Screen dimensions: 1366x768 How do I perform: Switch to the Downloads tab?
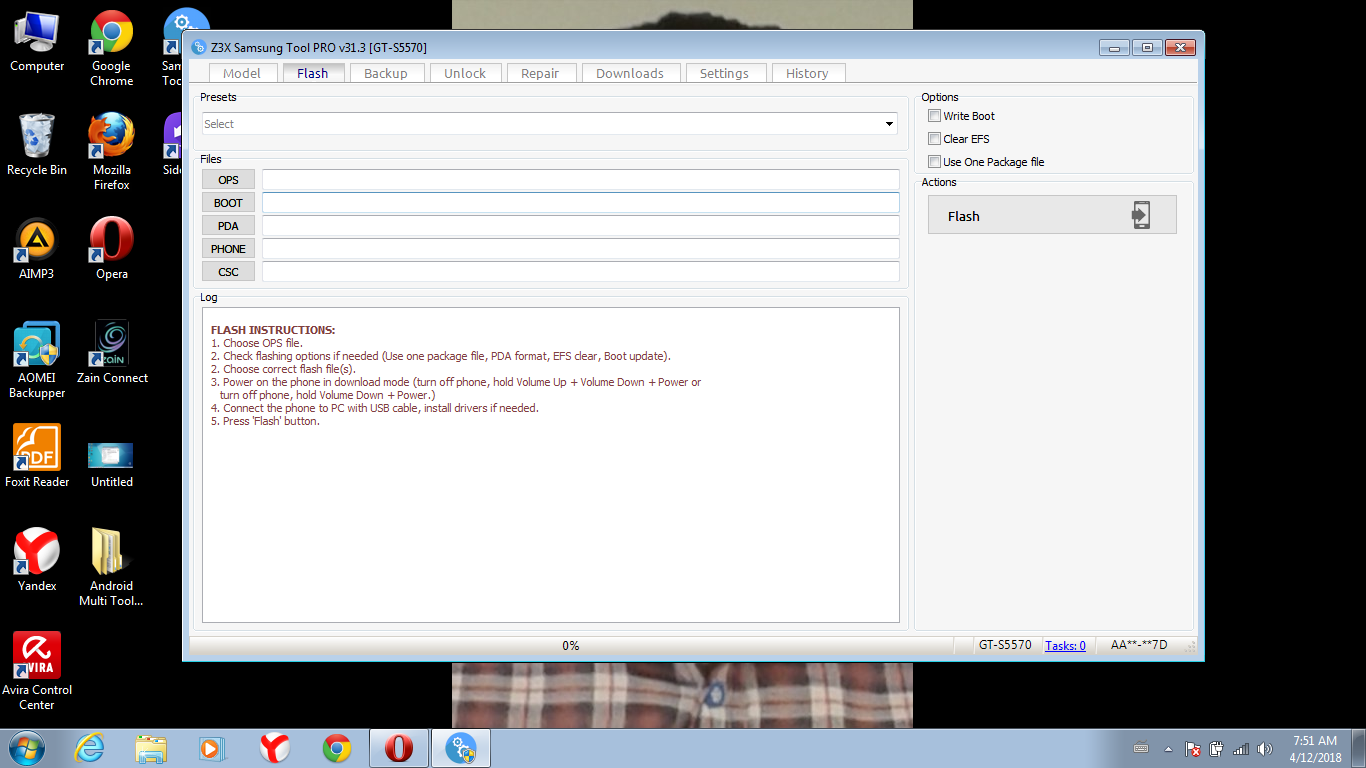[630, 73]
